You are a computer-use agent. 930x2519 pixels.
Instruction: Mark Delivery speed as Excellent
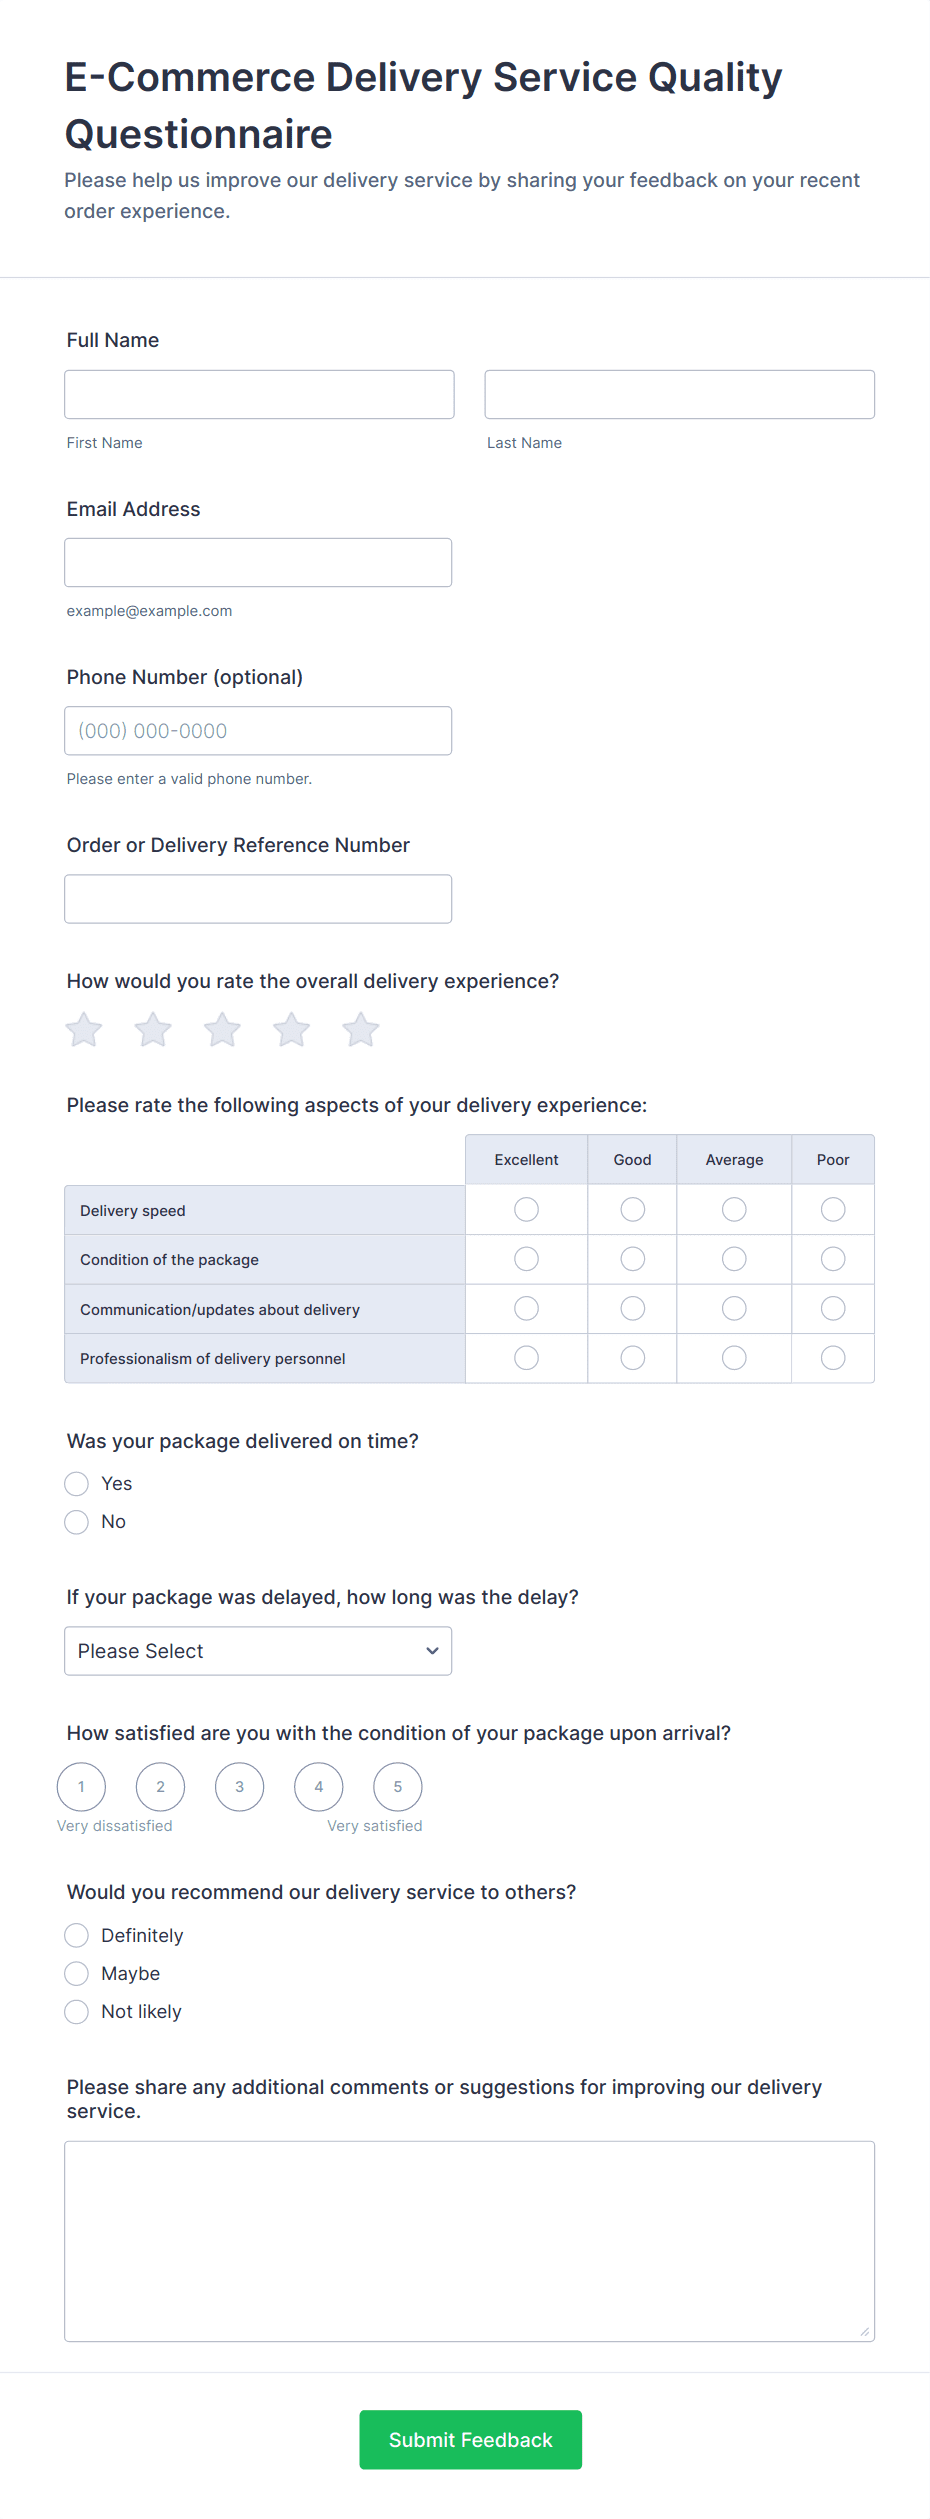click(x=526, y=1210)
